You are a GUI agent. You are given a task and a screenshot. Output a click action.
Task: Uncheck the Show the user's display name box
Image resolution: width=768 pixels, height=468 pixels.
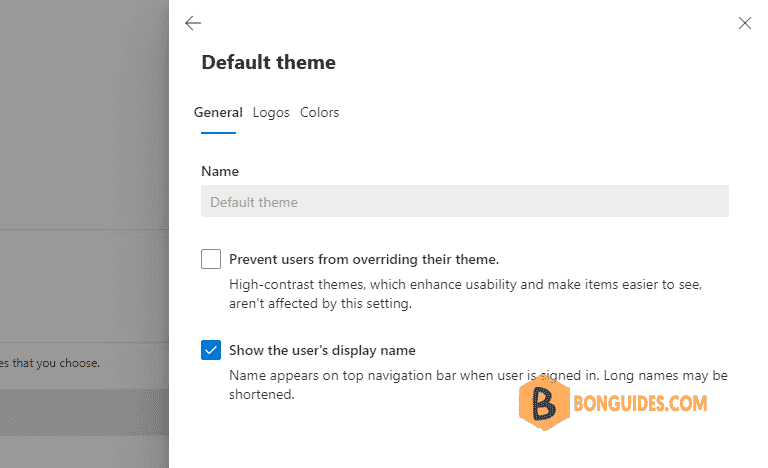[211, 350]
